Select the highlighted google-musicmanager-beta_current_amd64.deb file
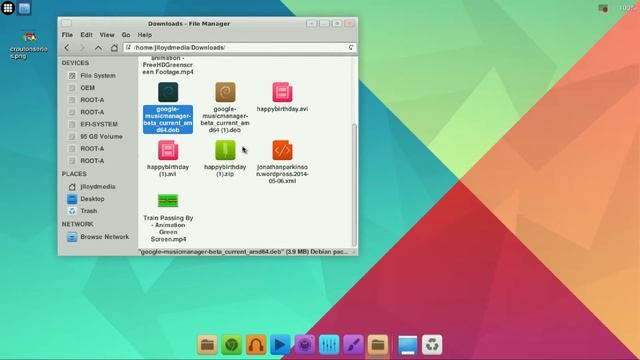This screenshot has width=640, height=360. coord(168,108)
